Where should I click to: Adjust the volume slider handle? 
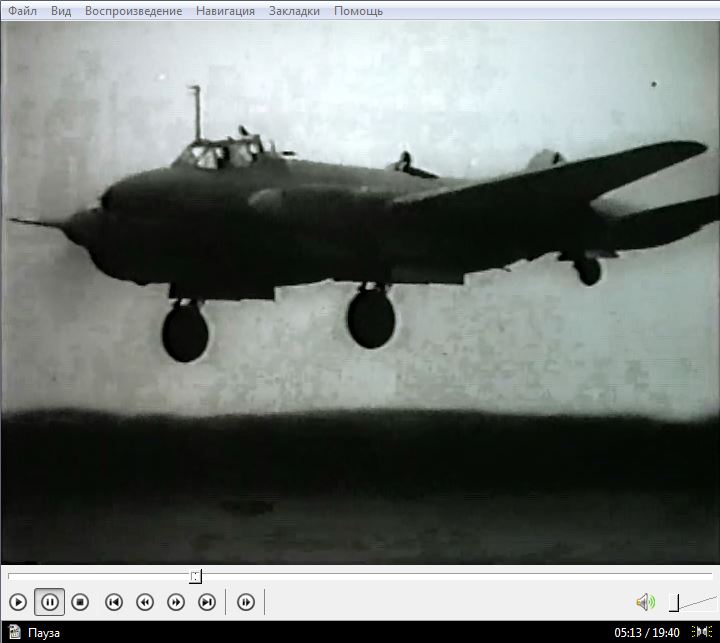tap(674, 603)
